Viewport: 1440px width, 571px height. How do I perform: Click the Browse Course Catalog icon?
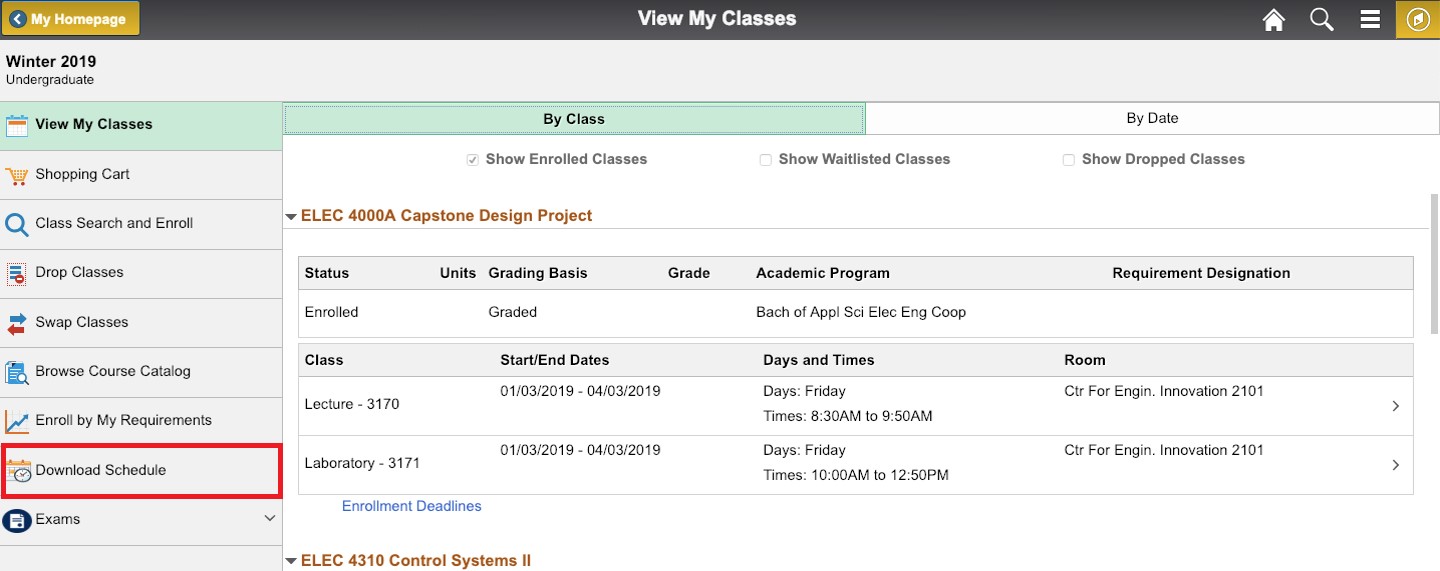(x=17, y=372)
